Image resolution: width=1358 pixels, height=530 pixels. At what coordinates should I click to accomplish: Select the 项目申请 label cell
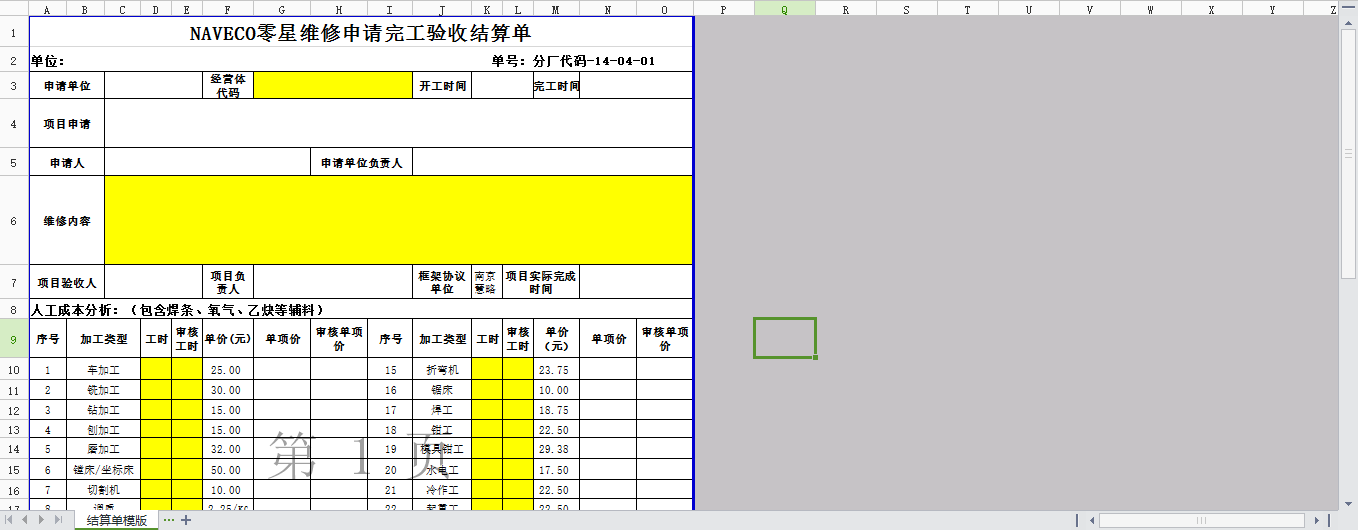pyautogui.click(x=67, y=124)
